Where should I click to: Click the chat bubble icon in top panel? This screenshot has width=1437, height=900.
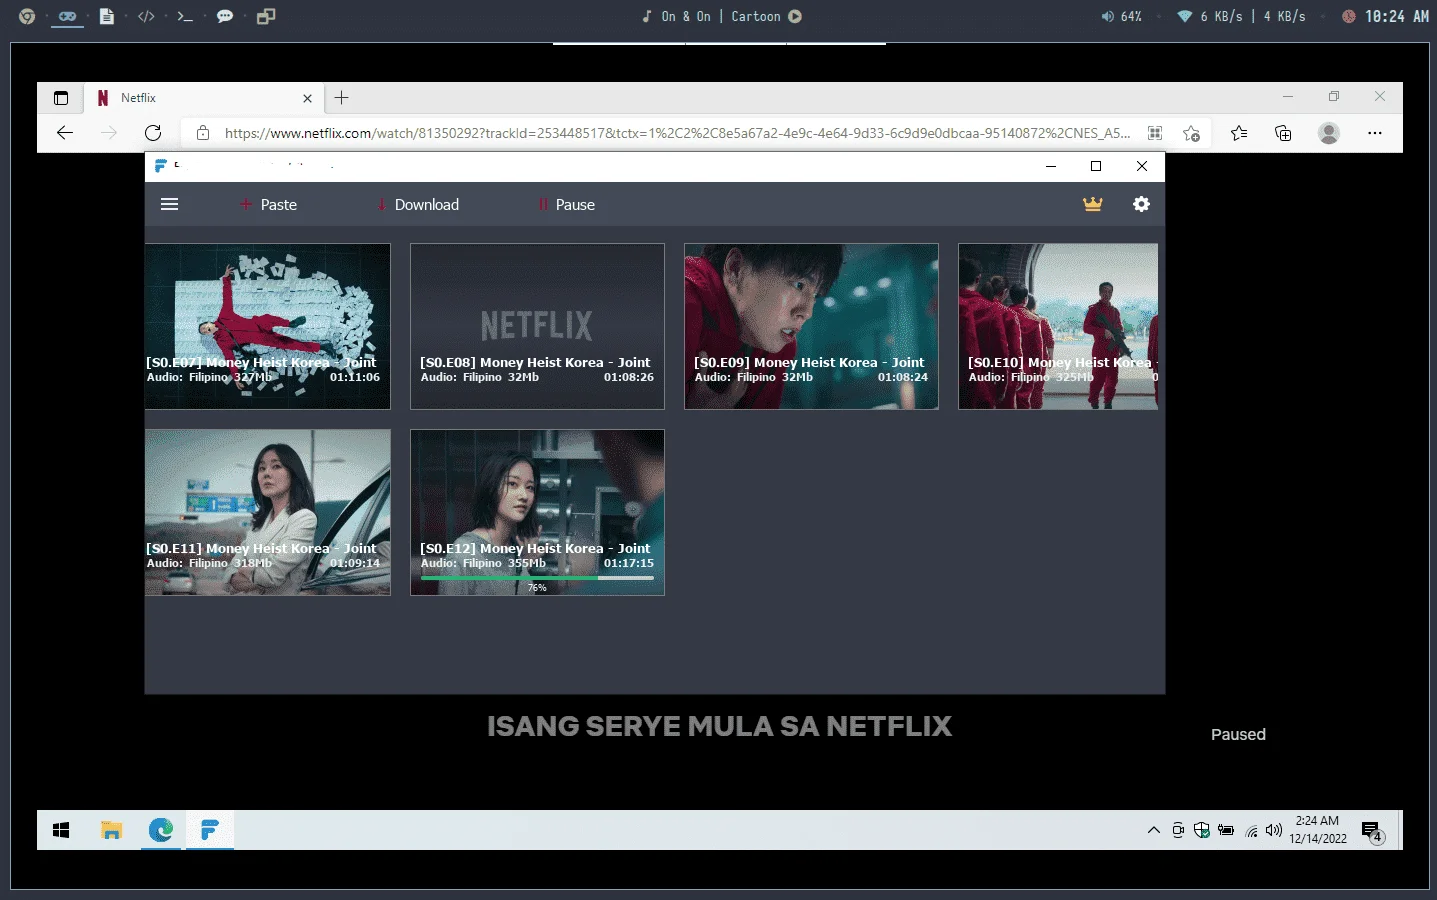pyautogui.click(x=225, y=16)
